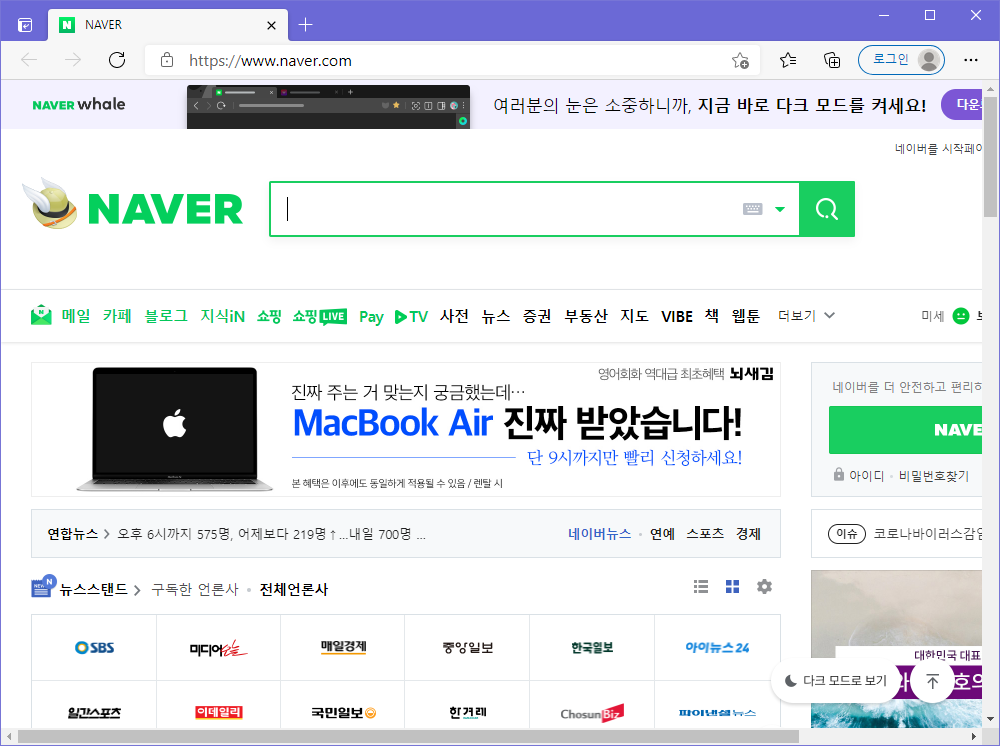The height and width of the screenshot is (746, 1000).
Task: Open the 카페 service
Action: pos(117,316)
